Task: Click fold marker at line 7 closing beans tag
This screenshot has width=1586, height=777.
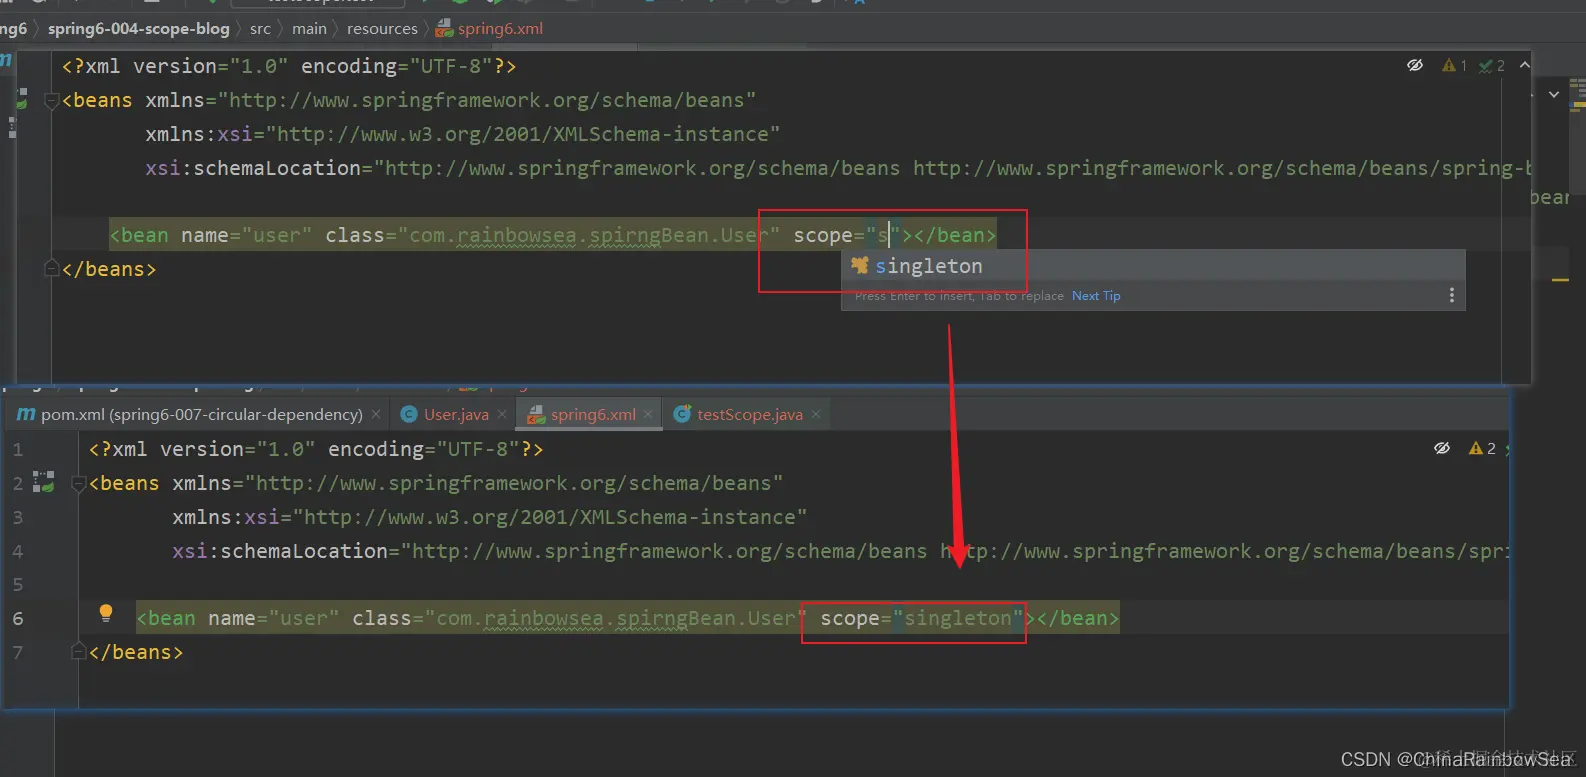Action: [79, 651]
